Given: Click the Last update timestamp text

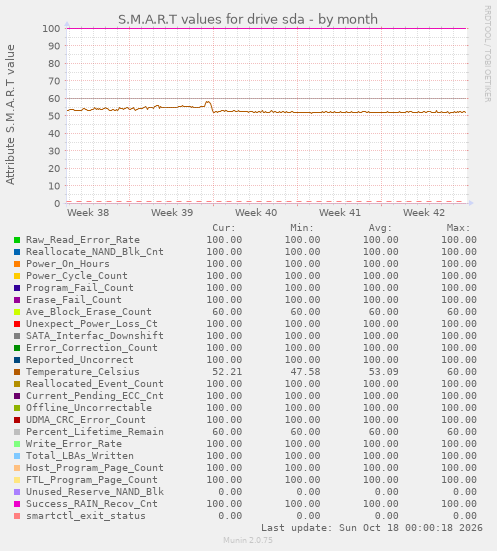Looking at the screenshot, I should (x=372, y=528).
